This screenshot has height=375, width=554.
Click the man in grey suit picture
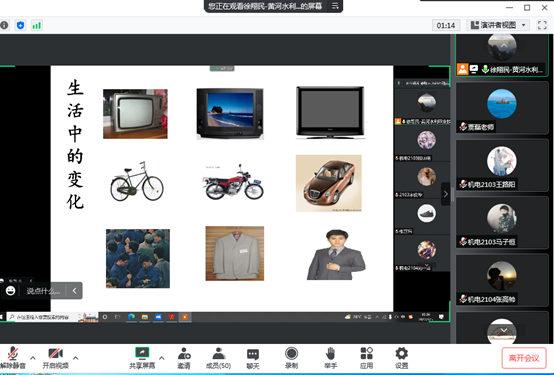(336, 254)
